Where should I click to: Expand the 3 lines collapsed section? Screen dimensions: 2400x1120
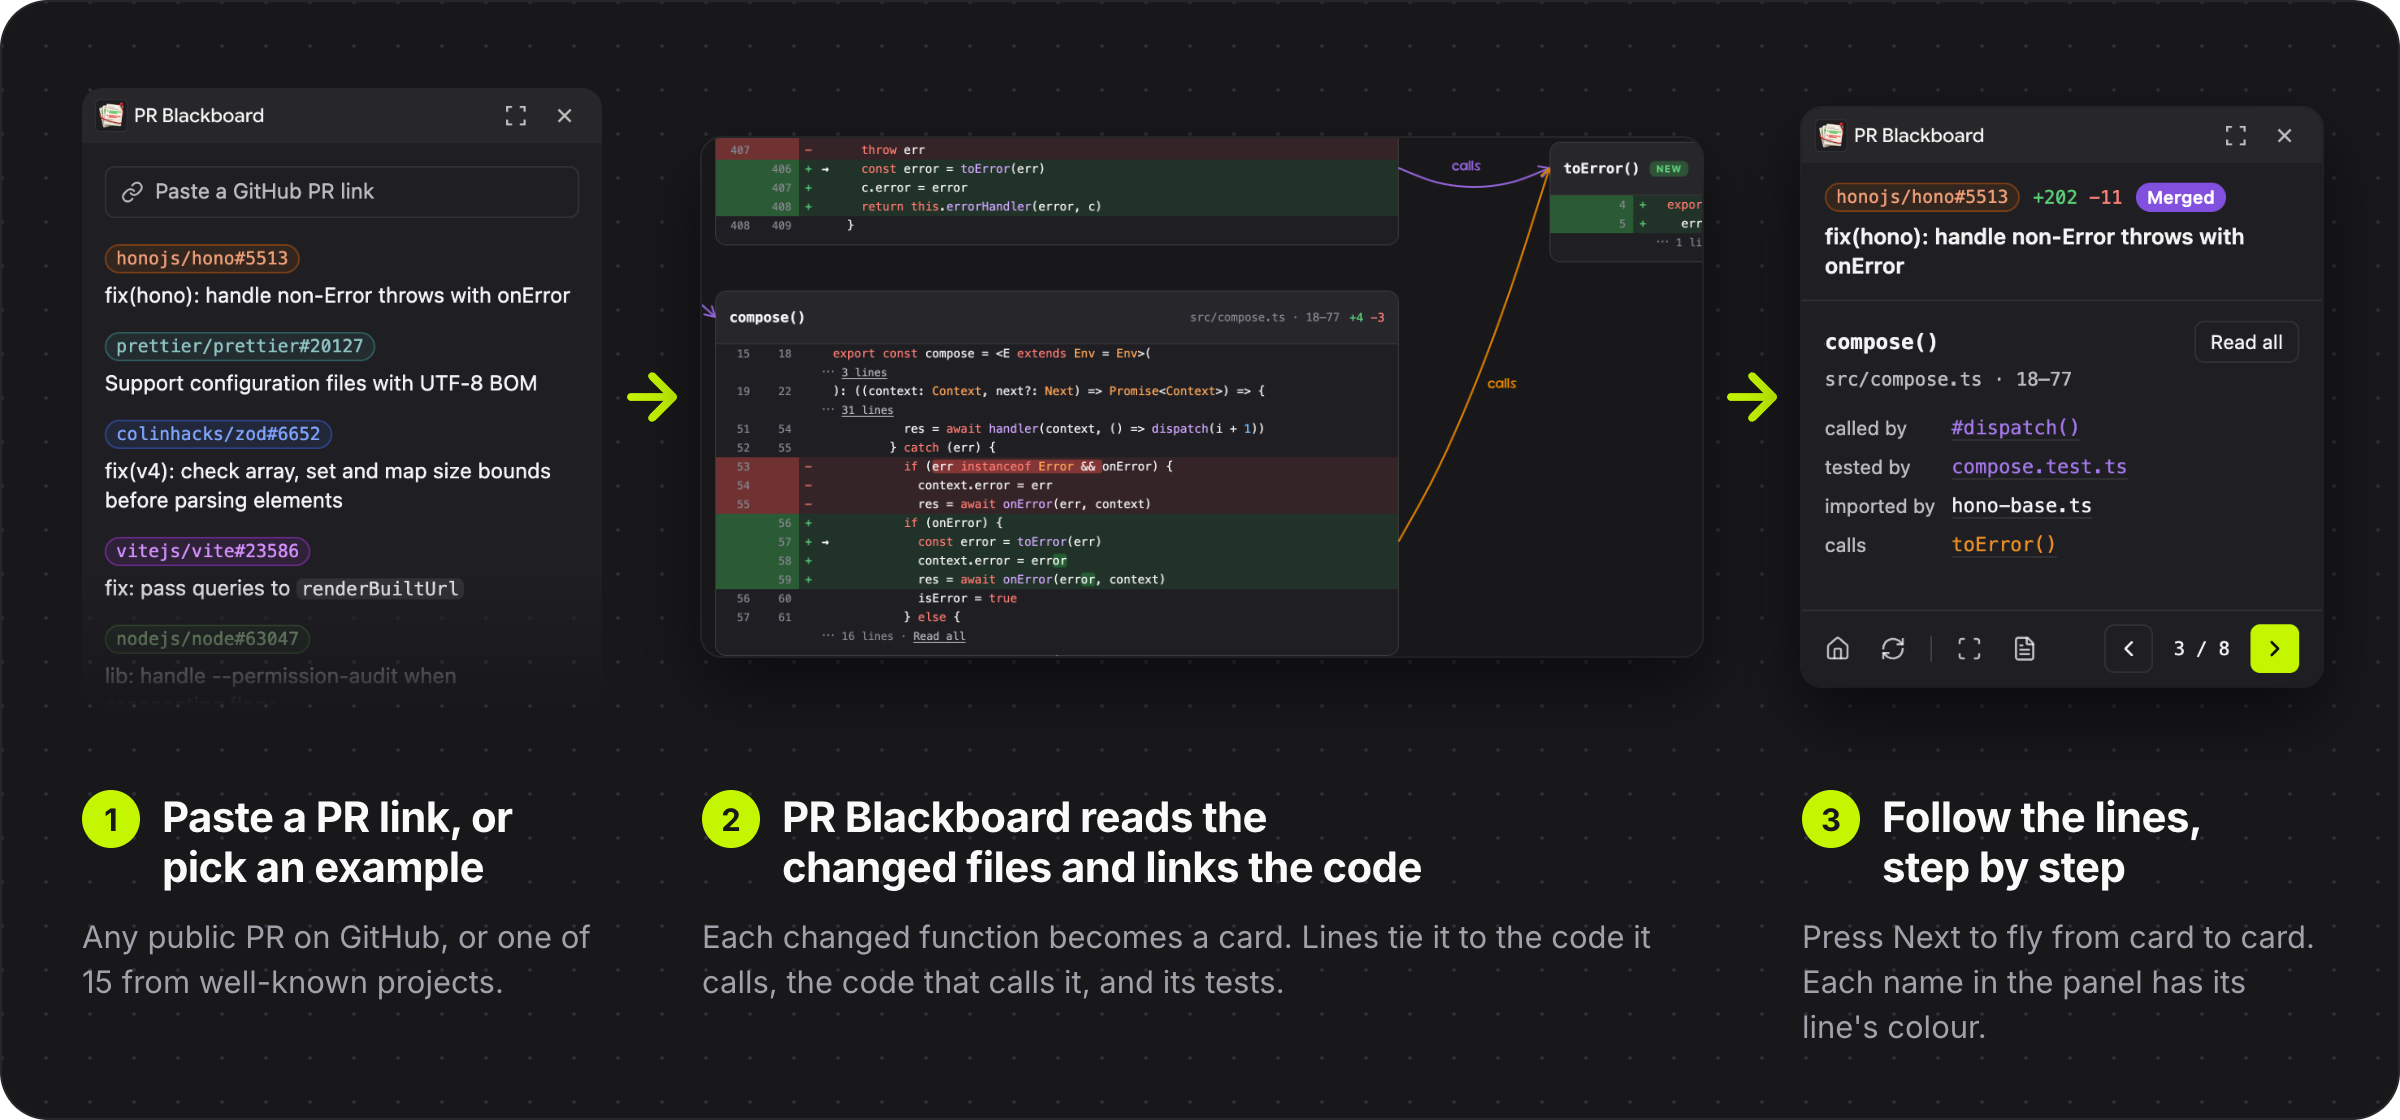point(864,372)
